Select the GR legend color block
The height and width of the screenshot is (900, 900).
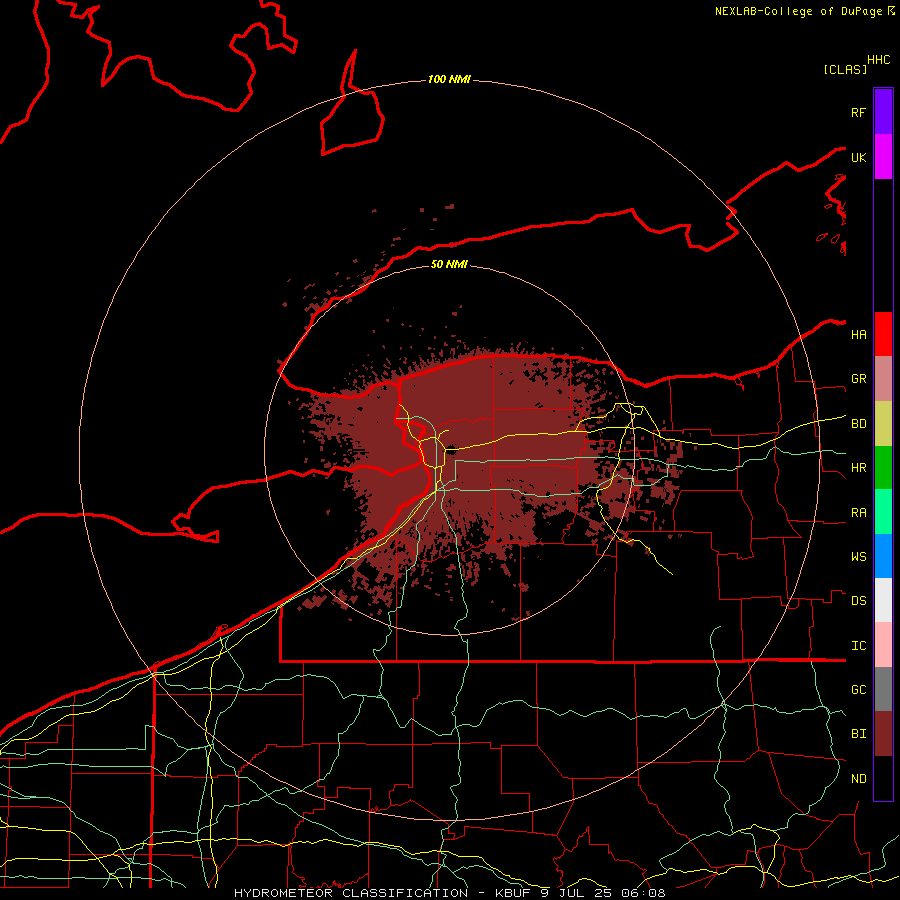883,379
